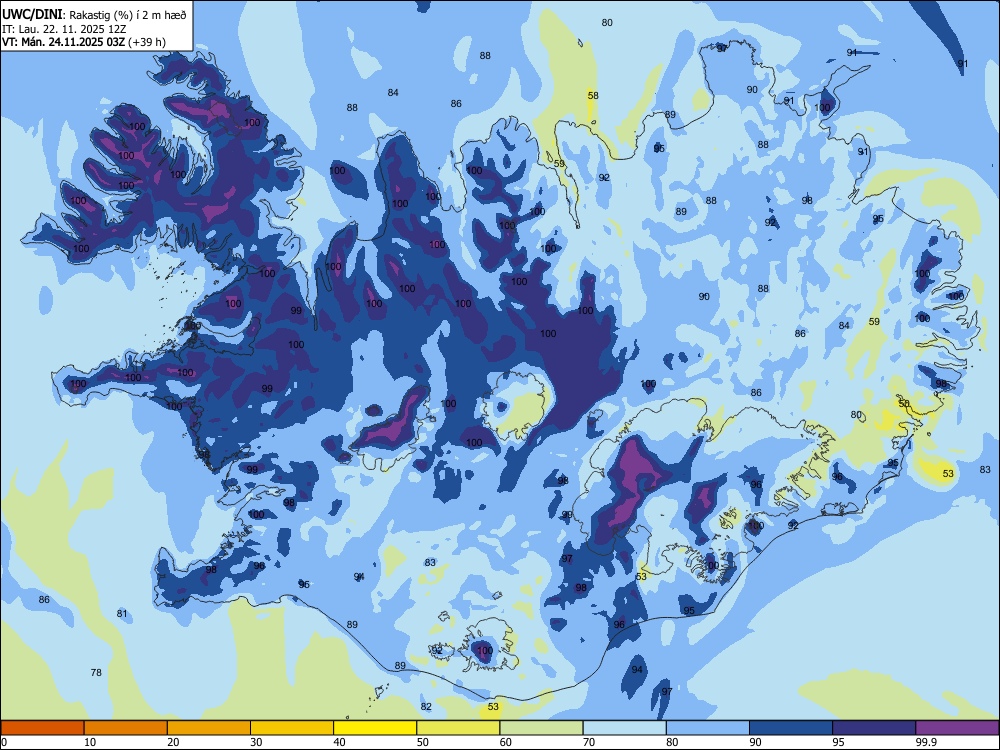Pick the light green 60–70 legend swatch
1000x750 pixels.
pos(541,728)
